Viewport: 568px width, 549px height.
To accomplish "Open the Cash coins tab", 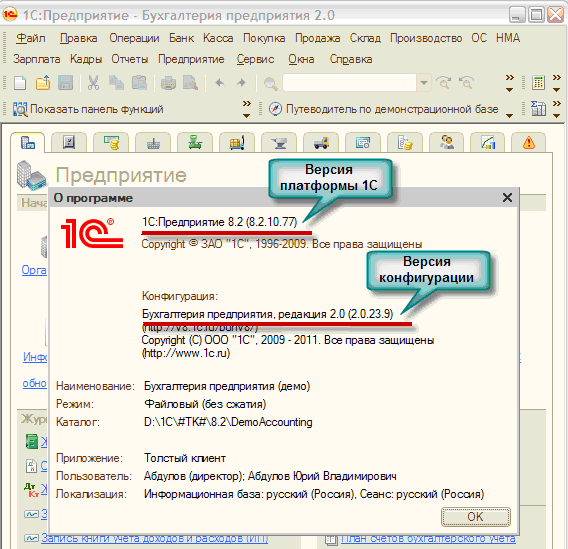I will (112, 143).
